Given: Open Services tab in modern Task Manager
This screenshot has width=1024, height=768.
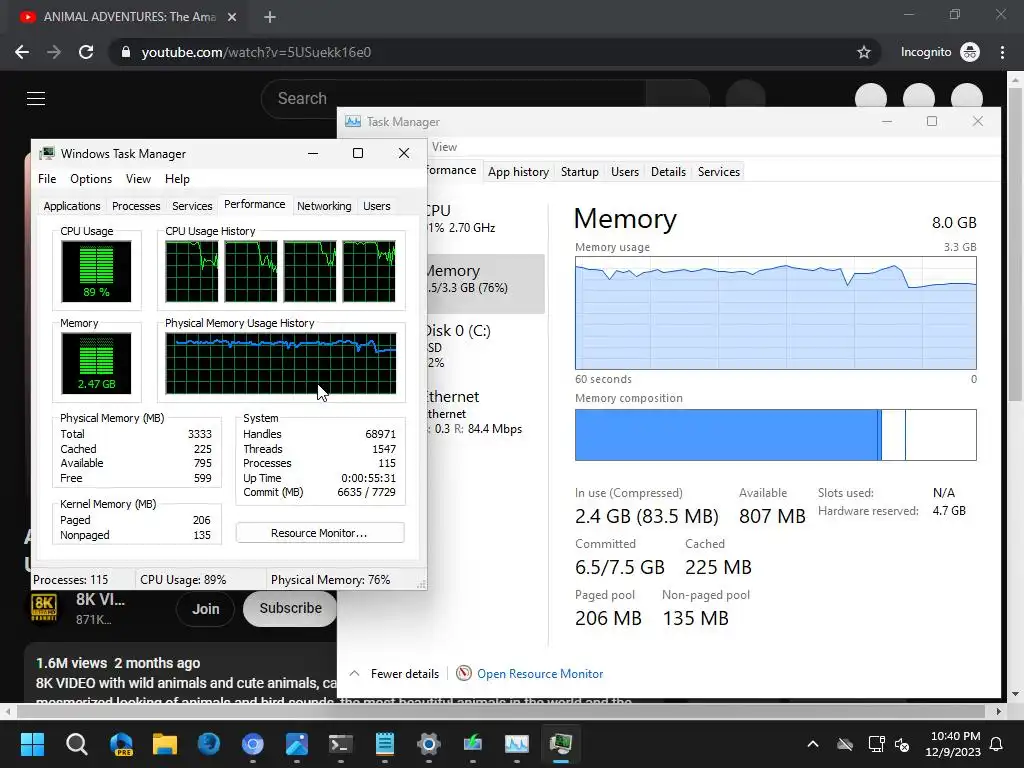Looking at the screenshot, I should click(x=718, y=172).
